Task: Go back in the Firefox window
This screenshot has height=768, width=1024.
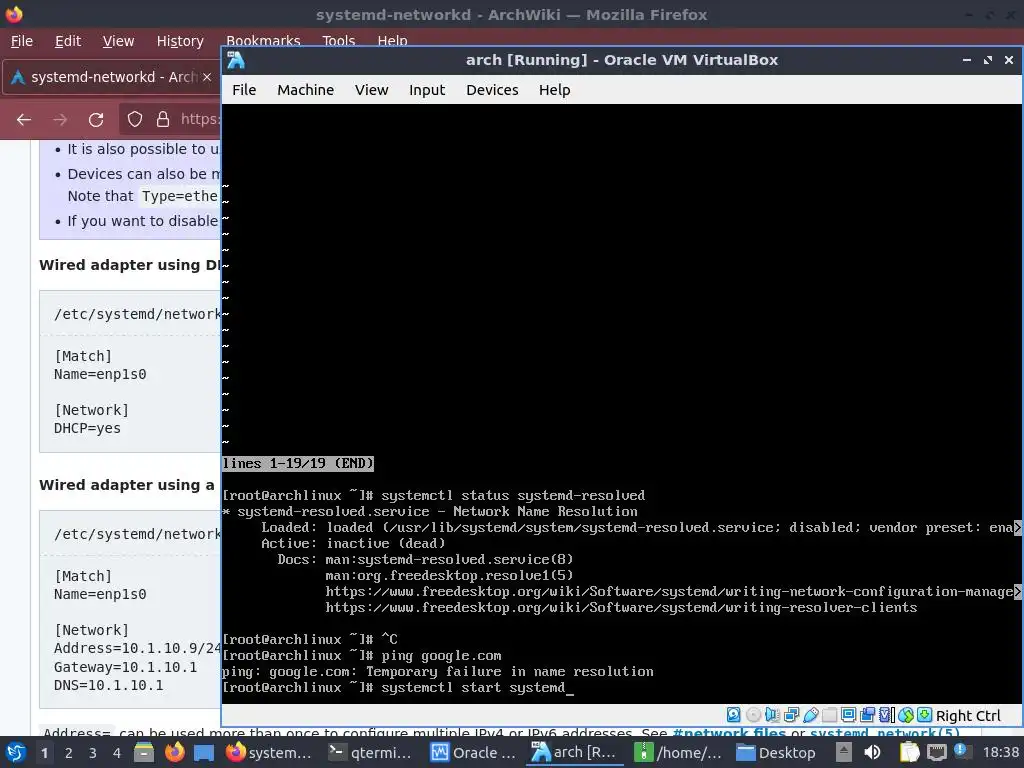Action: pyautogui.click(x=24, y=120)
